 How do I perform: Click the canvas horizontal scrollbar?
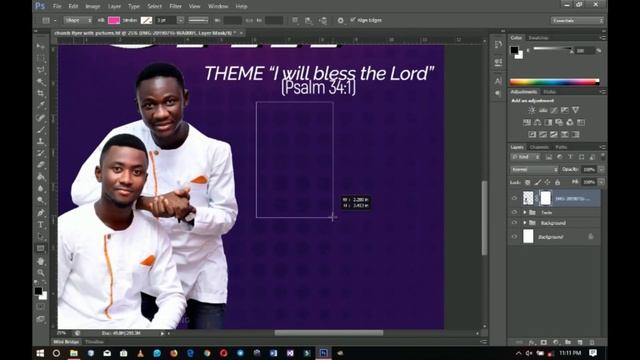[329, 333]
